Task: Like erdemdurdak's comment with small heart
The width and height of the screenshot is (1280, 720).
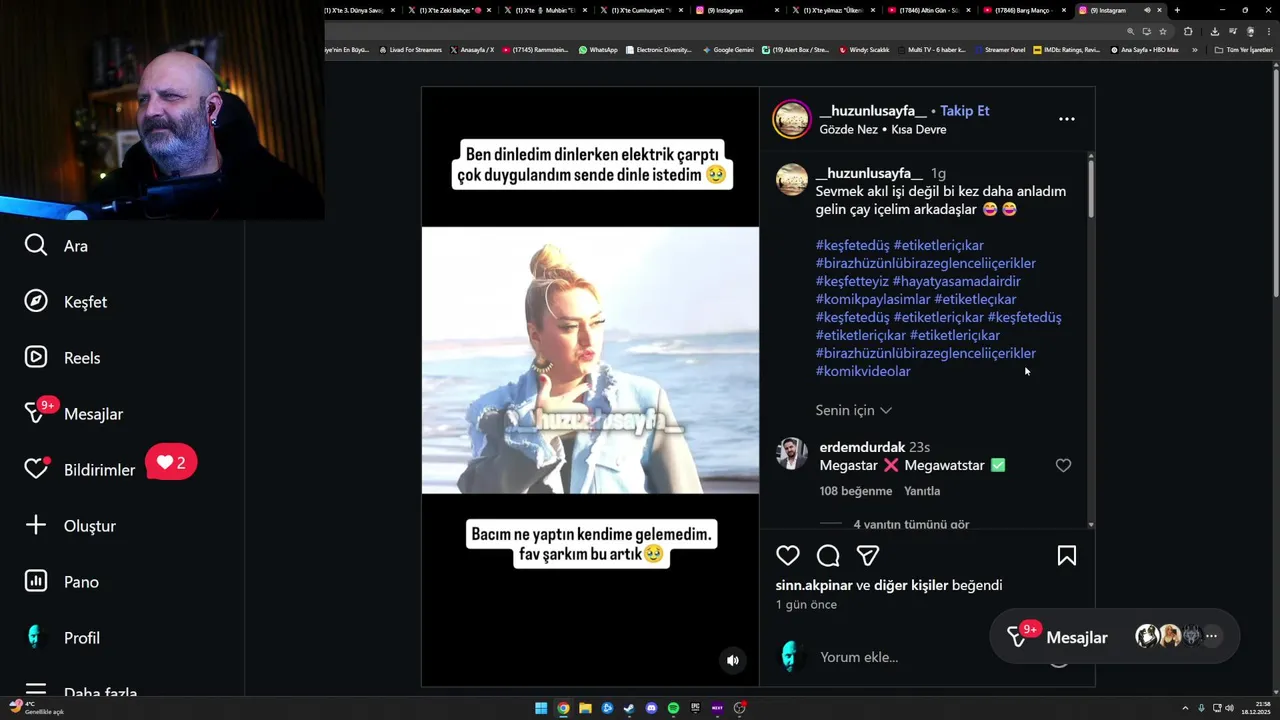Action: pyautogui.click(x=1063, y=465)
